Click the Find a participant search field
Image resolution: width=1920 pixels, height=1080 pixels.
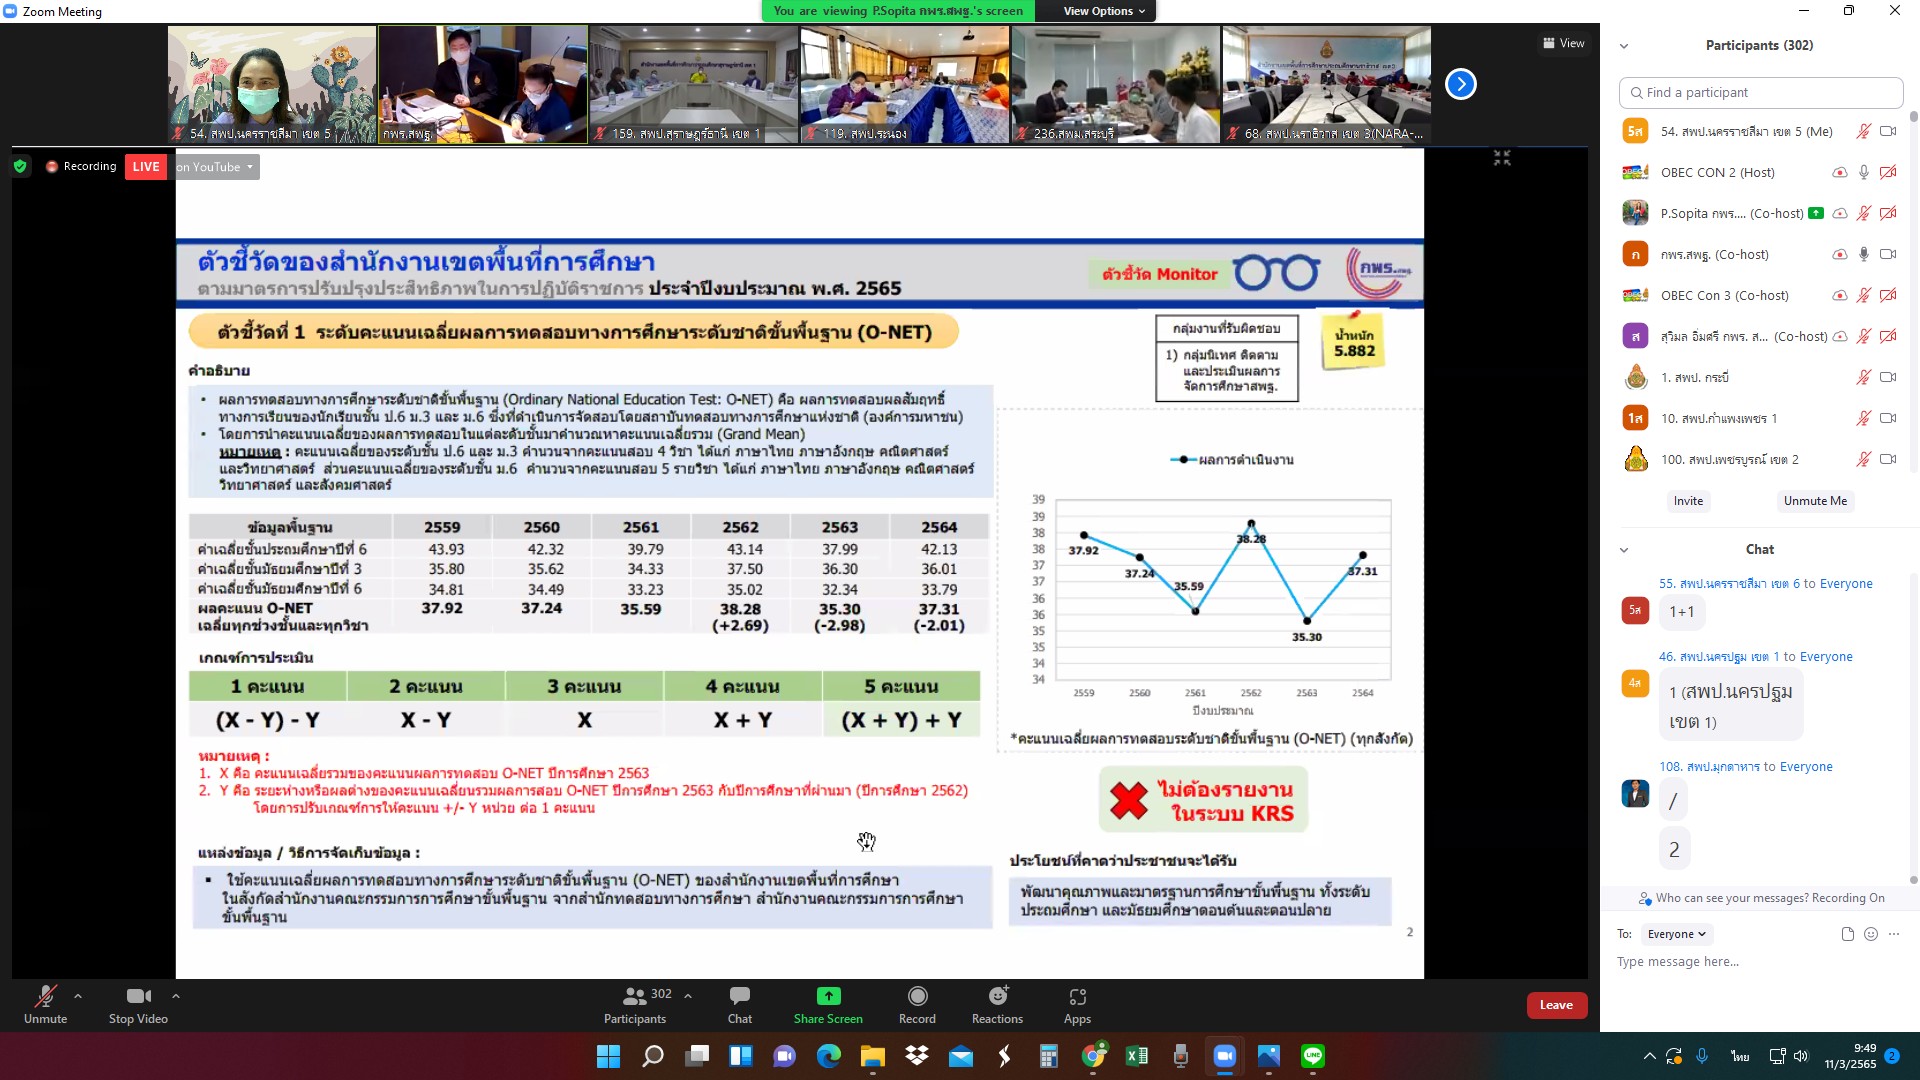1760,92
